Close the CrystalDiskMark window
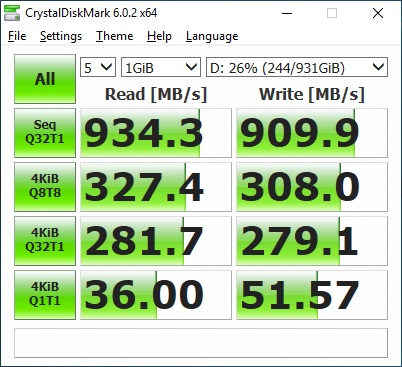Screen dimensions: 402x367 (378, 13)
